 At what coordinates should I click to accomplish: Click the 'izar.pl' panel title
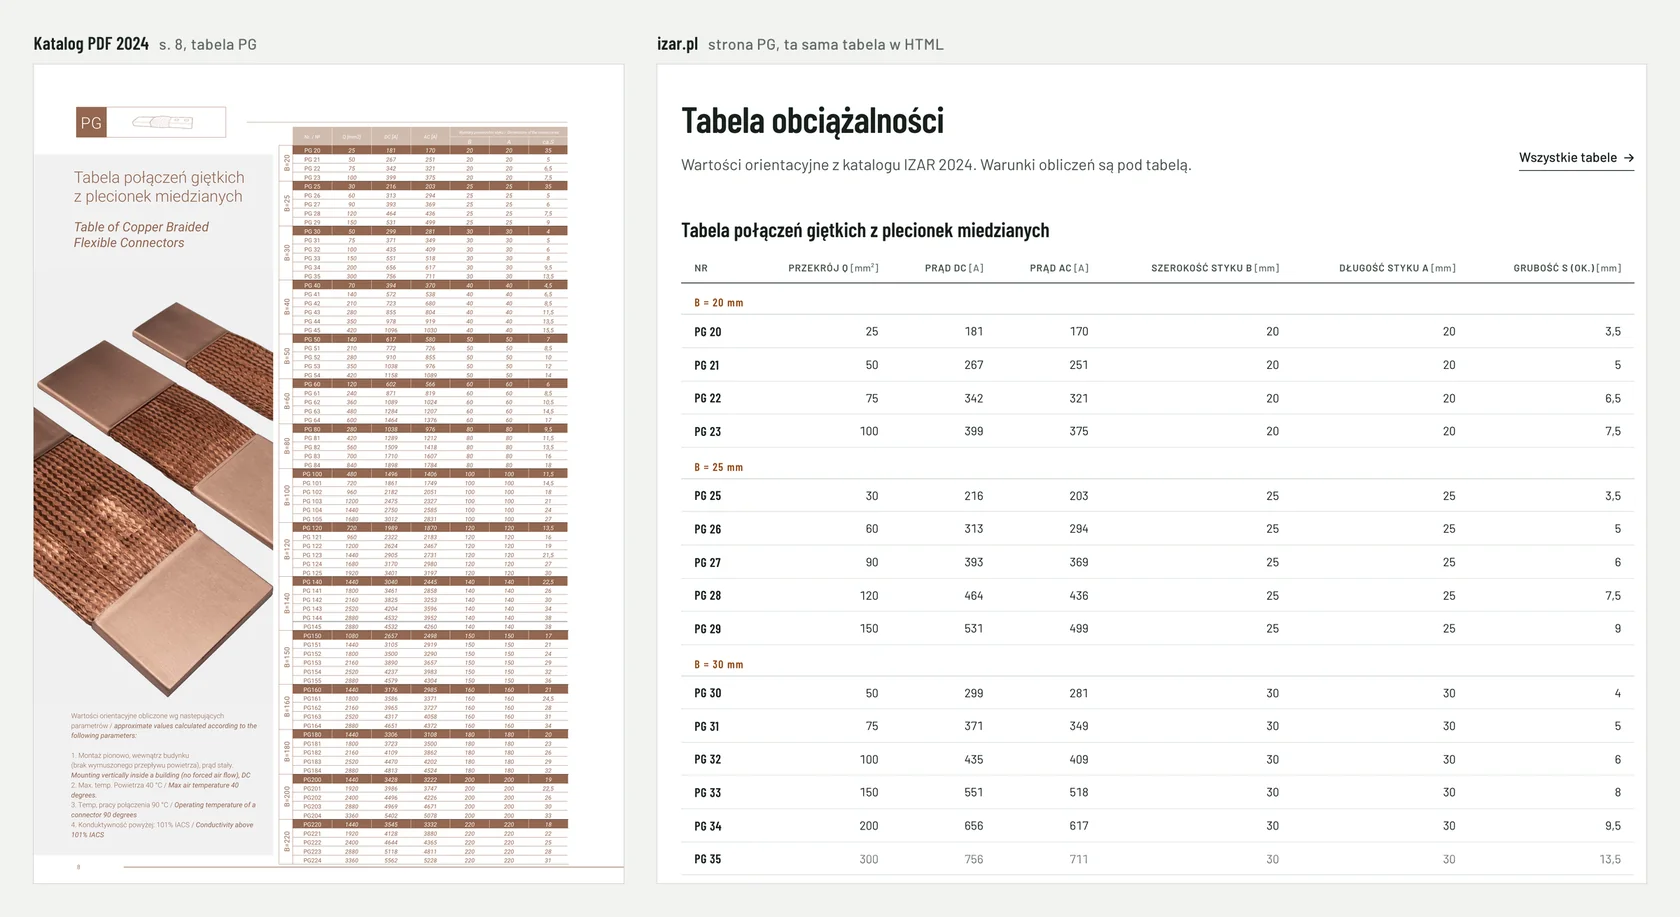677,44
